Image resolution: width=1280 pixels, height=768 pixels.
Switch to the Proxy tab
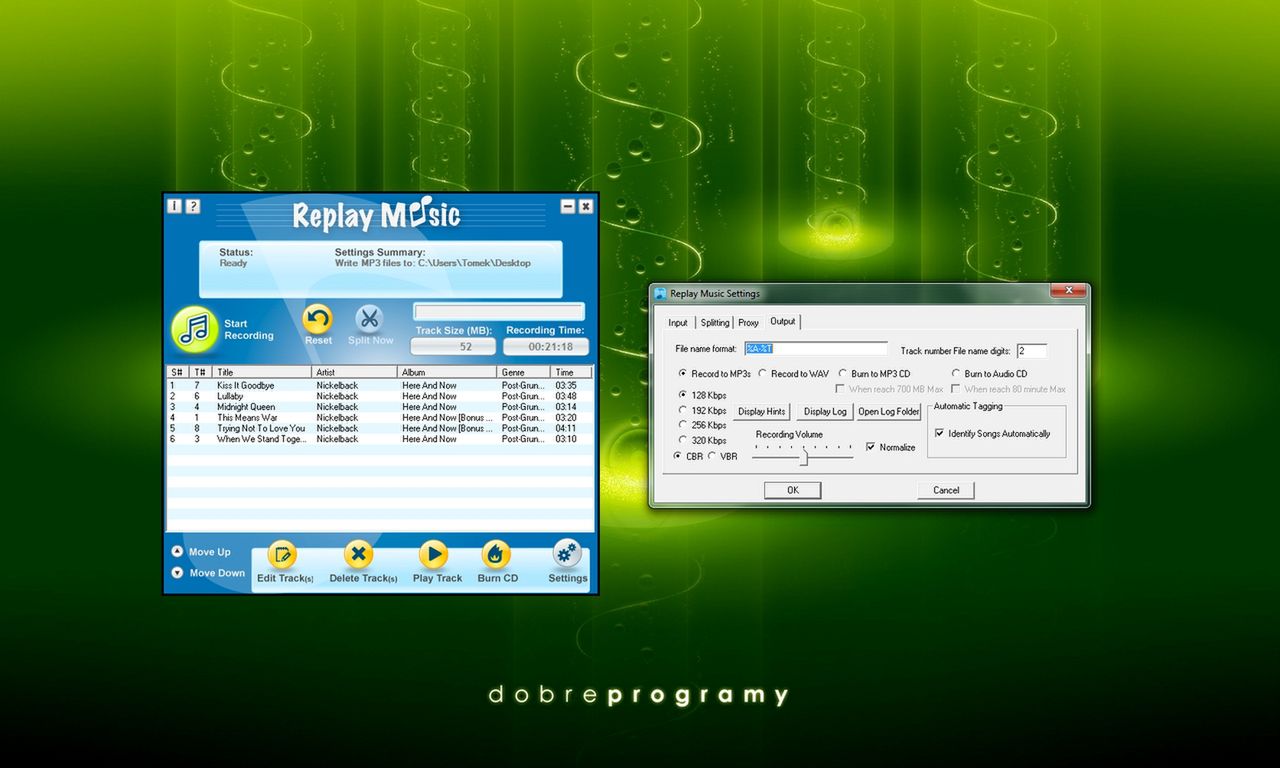pos(748,323)
